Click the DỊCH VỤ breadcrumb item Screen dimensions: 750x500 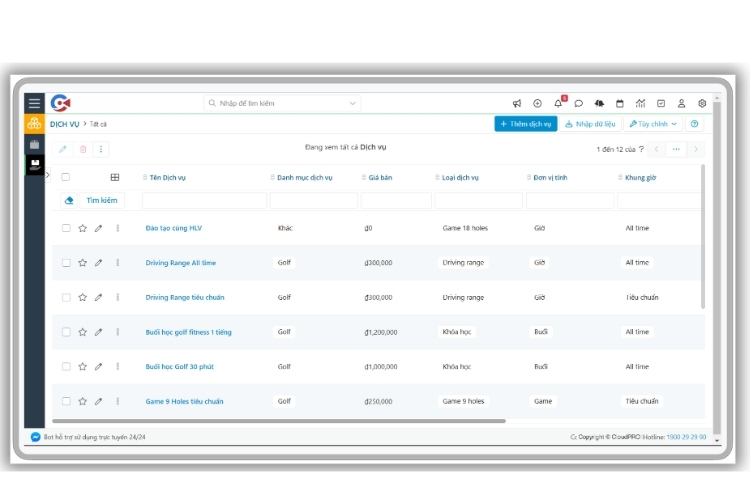[x=64, y=124]
